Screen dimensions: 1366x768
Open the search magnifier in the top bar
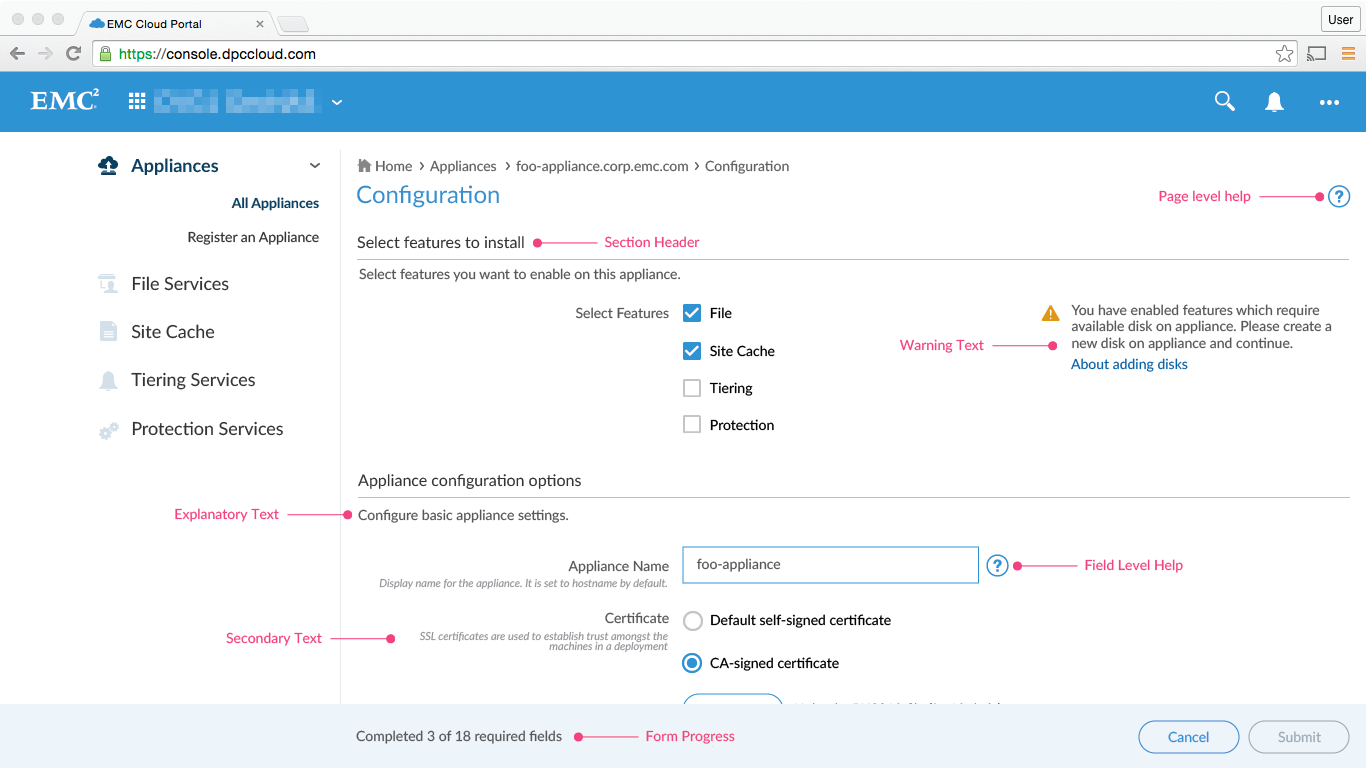pyautogui.click(x=1224, y=101)
